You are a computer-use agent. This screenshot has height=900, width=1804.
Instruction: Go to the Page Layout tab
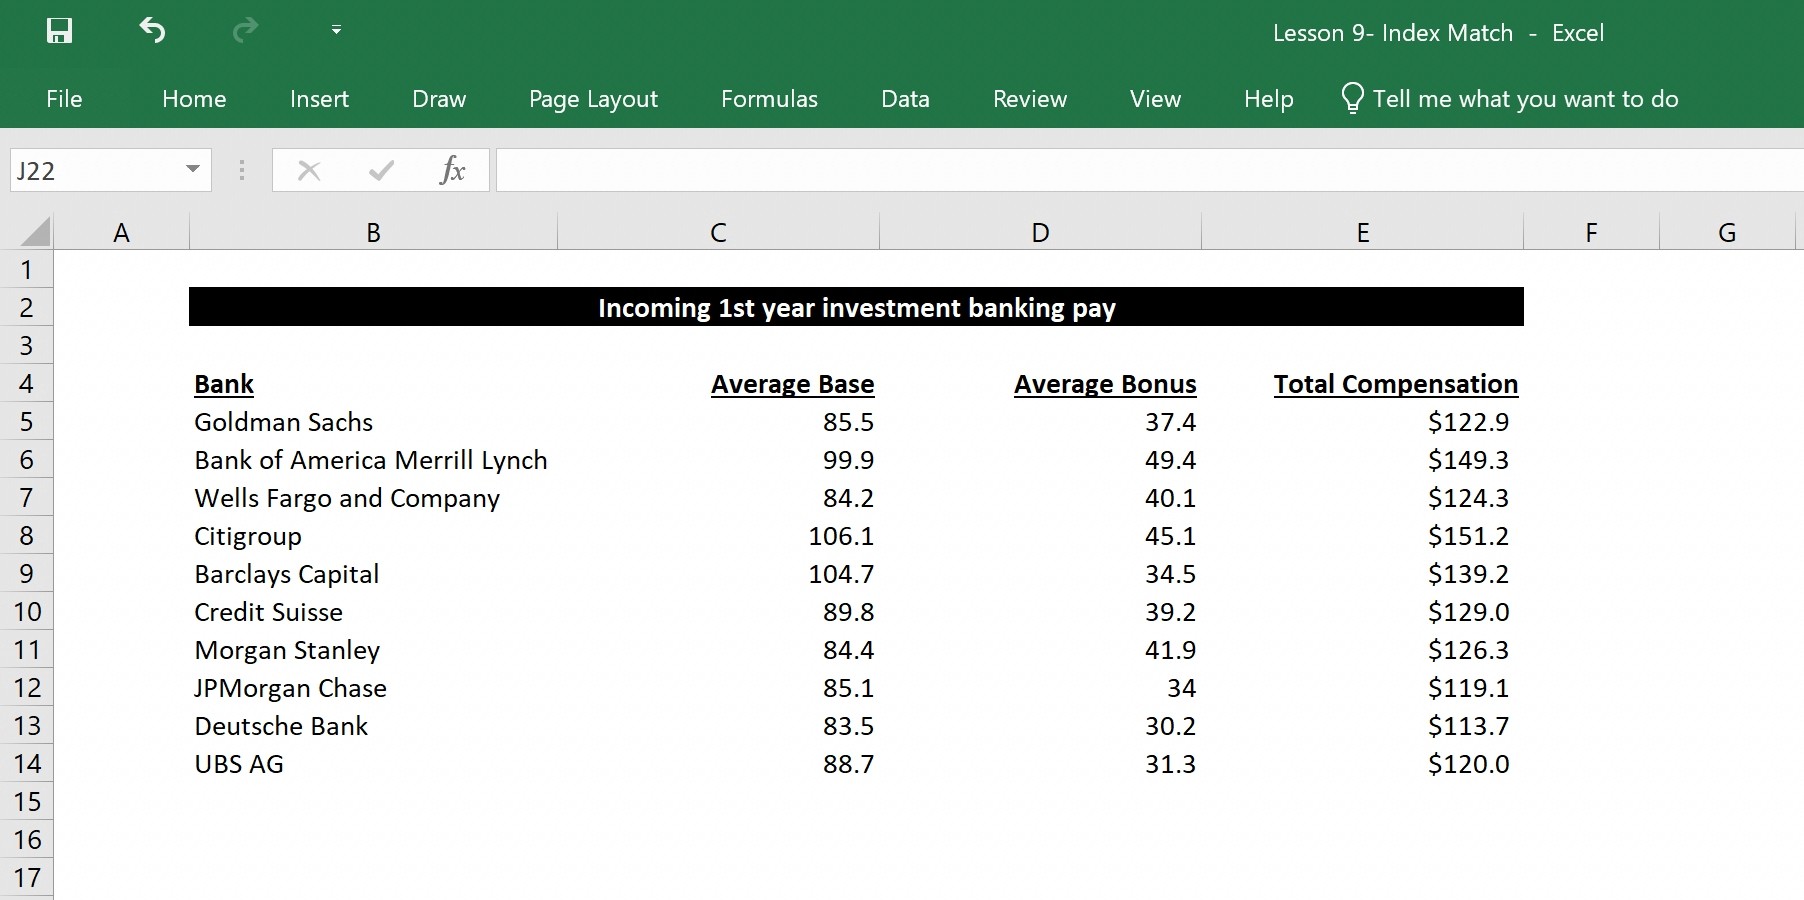pos(593,99)
